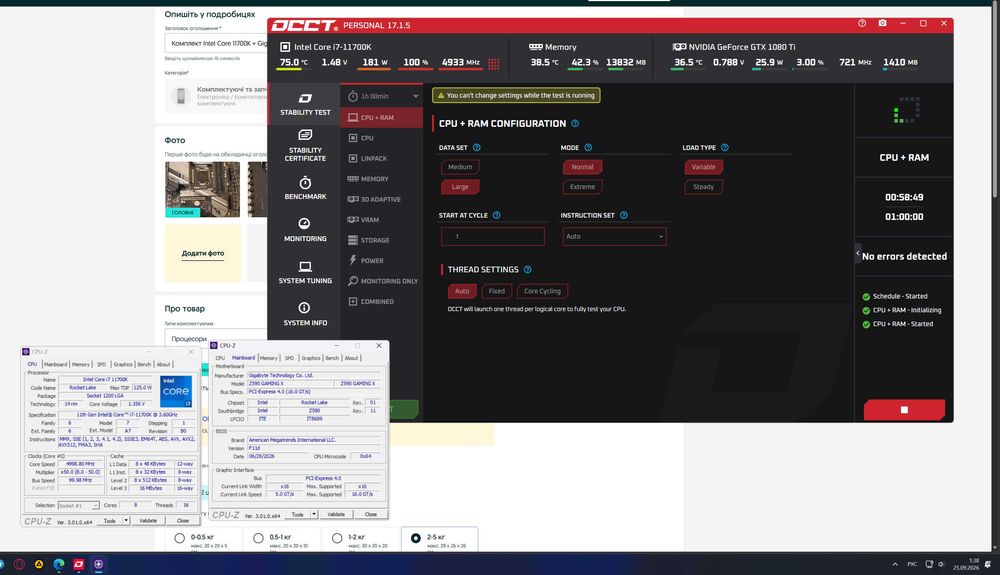Viewport: 1000px width, 575px height.
Task: Open the Tools dropdown arrow in left CPU-Z window
Action: (x=126, y=521)
